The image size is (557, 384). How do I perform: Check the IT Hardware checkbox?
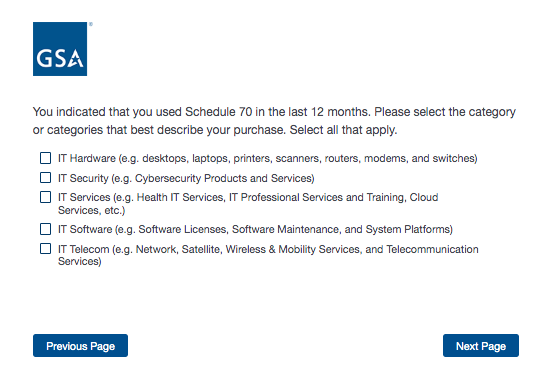click(x=45, y=158)
